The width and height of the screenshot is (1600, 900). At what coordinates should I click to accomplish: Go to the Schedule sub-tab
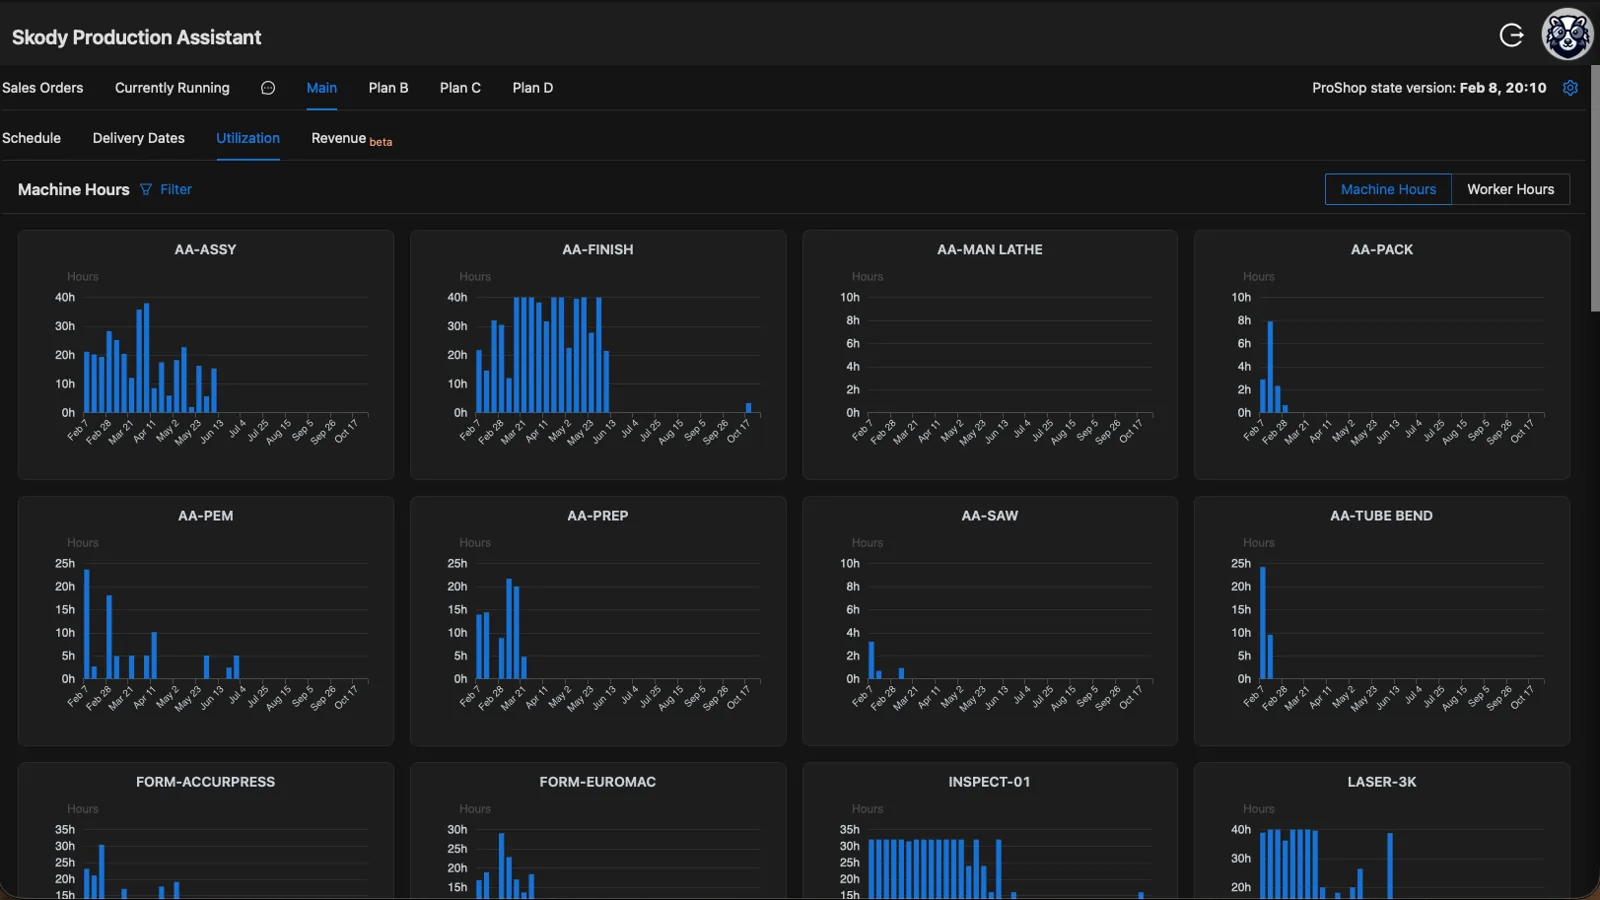pyautogui.click(x=31, y=138)
